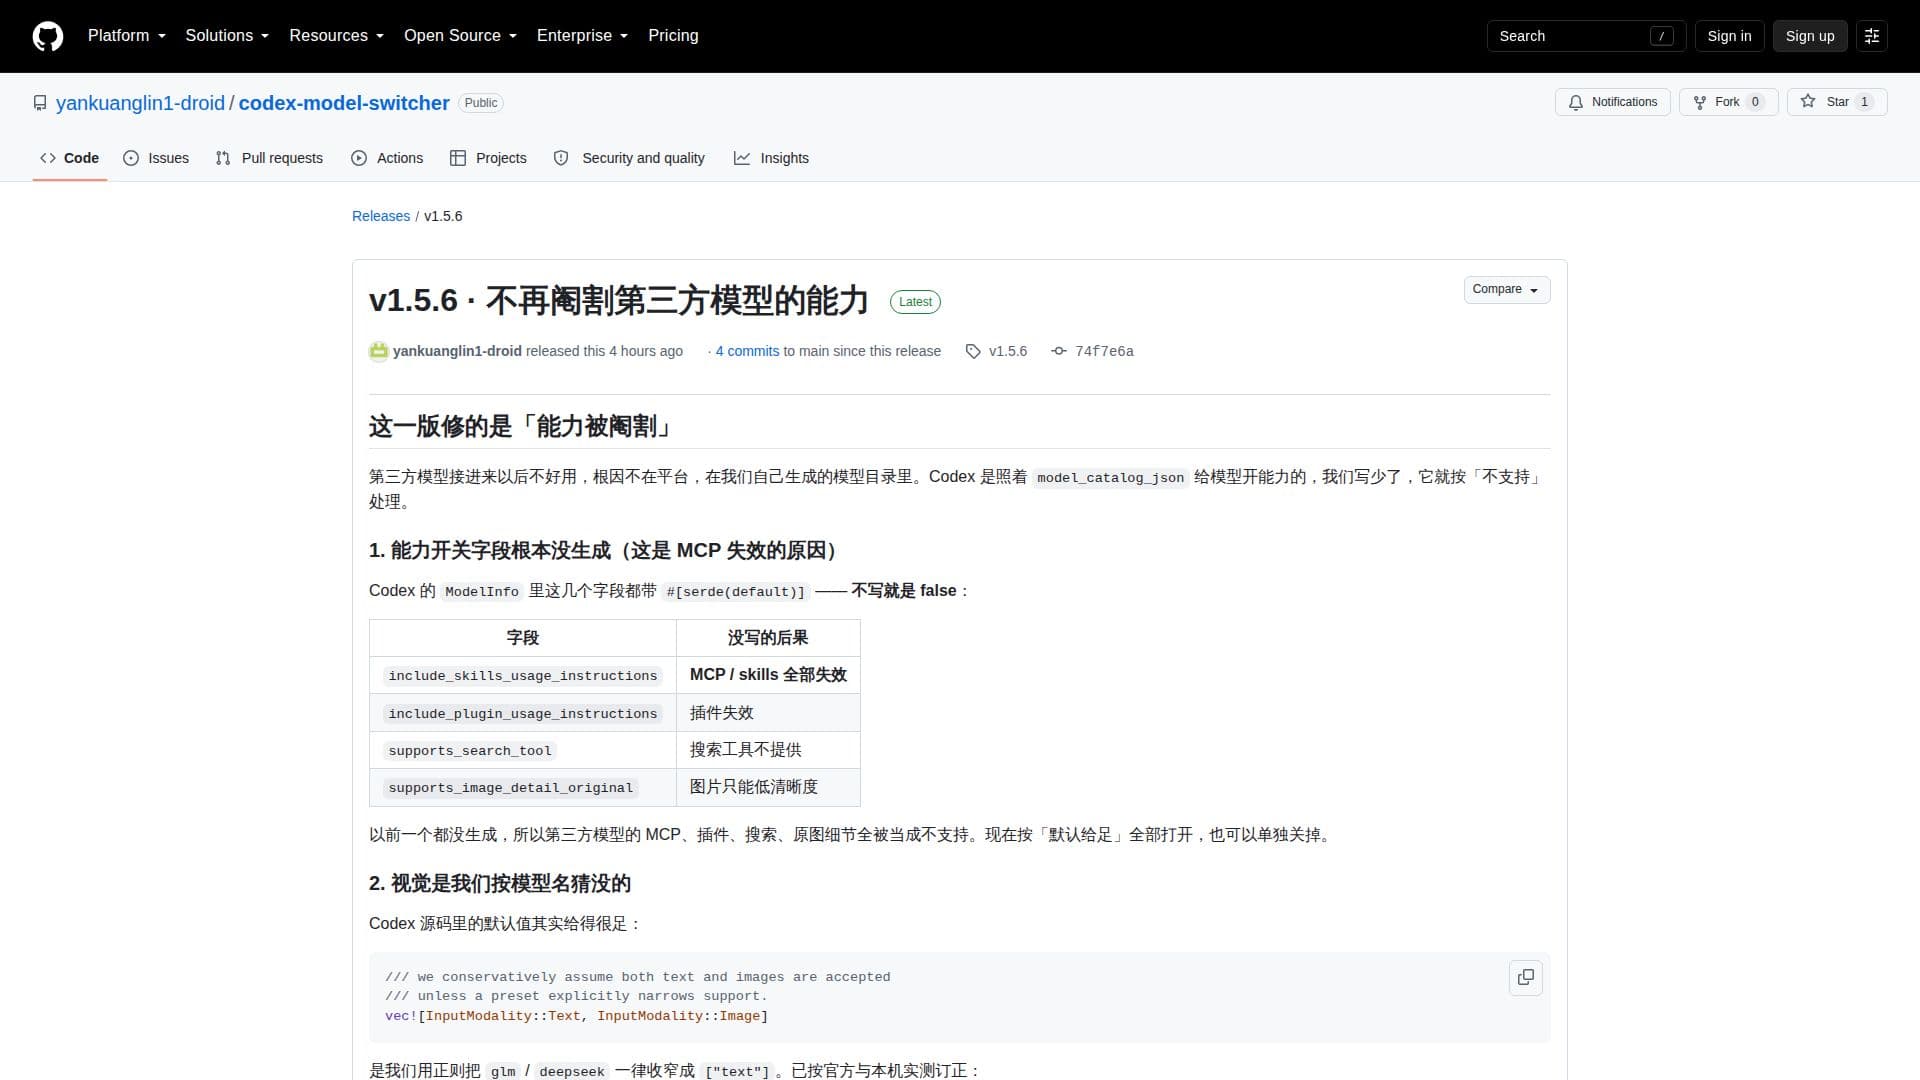This screenshot has height=1080, width=1920.
Task: Select supports_search_tool table cell
Action: [523, 751]
